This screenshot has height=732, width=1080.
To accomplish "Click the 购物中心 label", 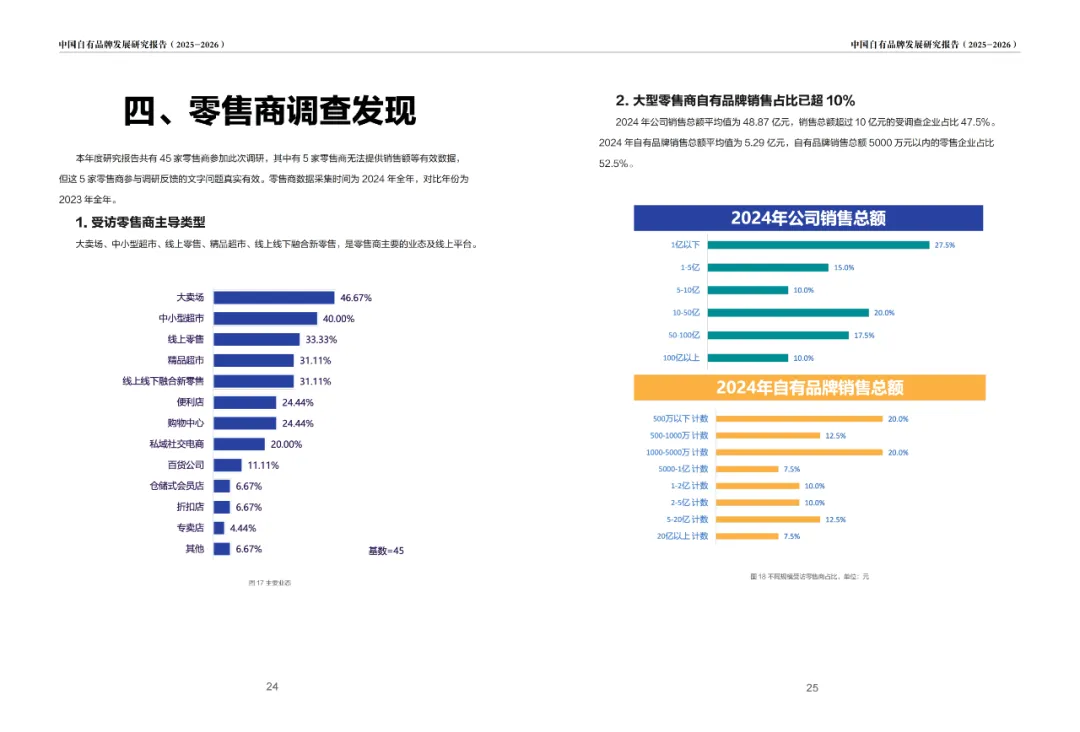I will (186, 423).
